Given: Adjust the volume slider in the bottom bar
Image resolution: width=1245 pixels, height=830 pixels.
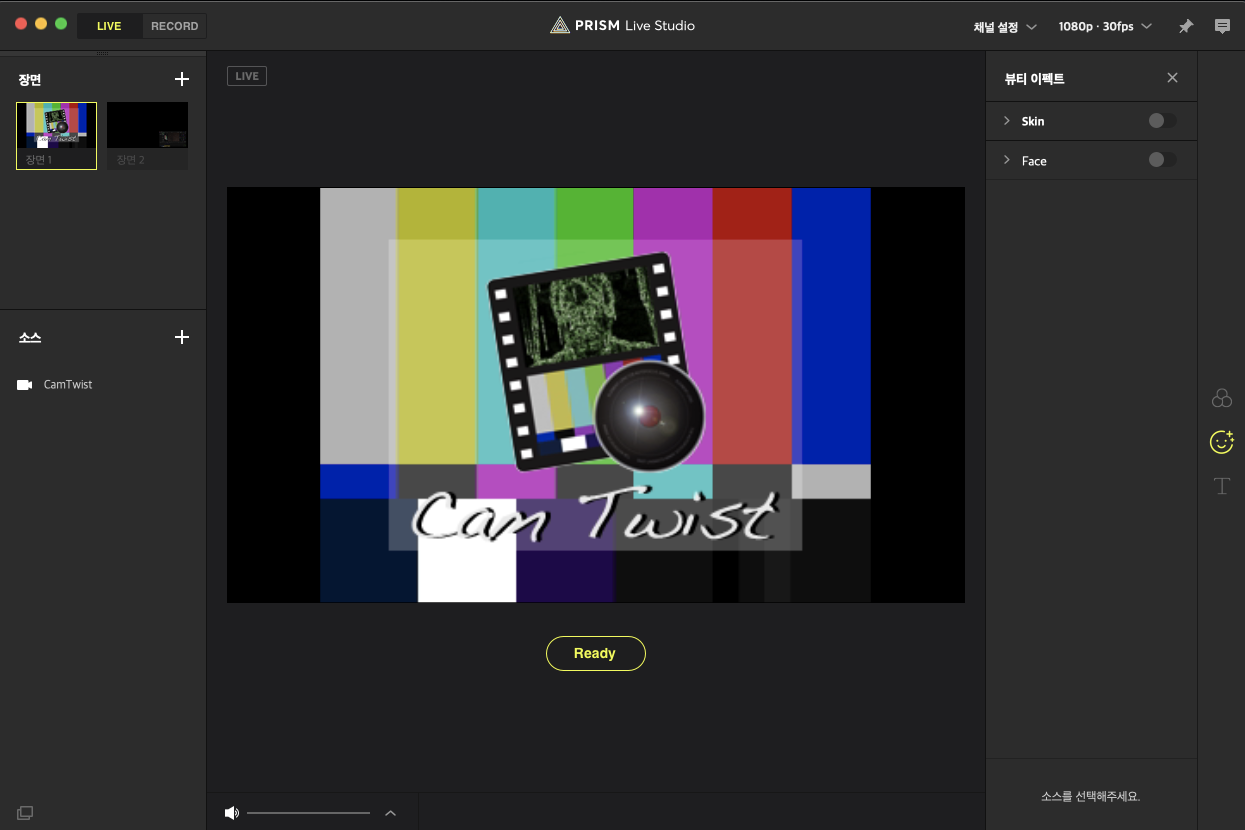Looking at the screenshot, I should [308, 813].
